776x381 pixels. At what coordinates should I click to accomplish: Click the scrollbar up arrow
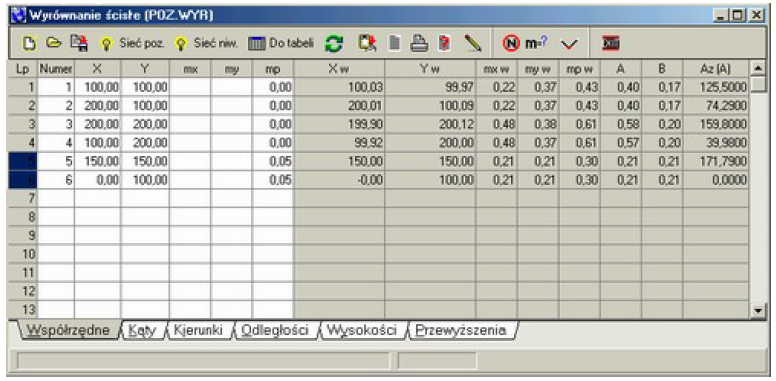757,68
